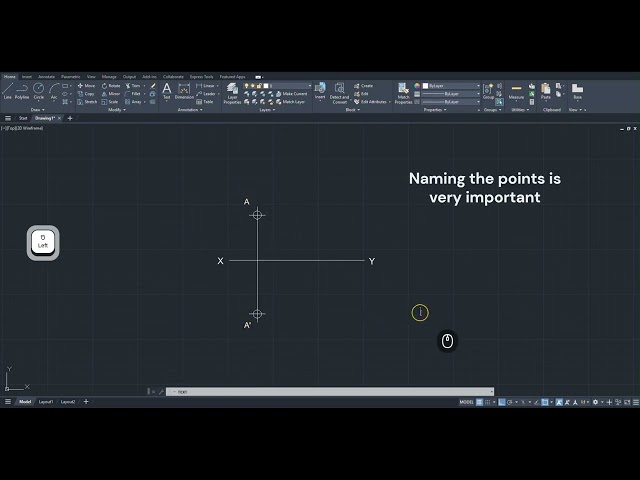Activate the Fillet command
Image resolution: width=640 pixels, height=480 pixels.
[133, 94]
